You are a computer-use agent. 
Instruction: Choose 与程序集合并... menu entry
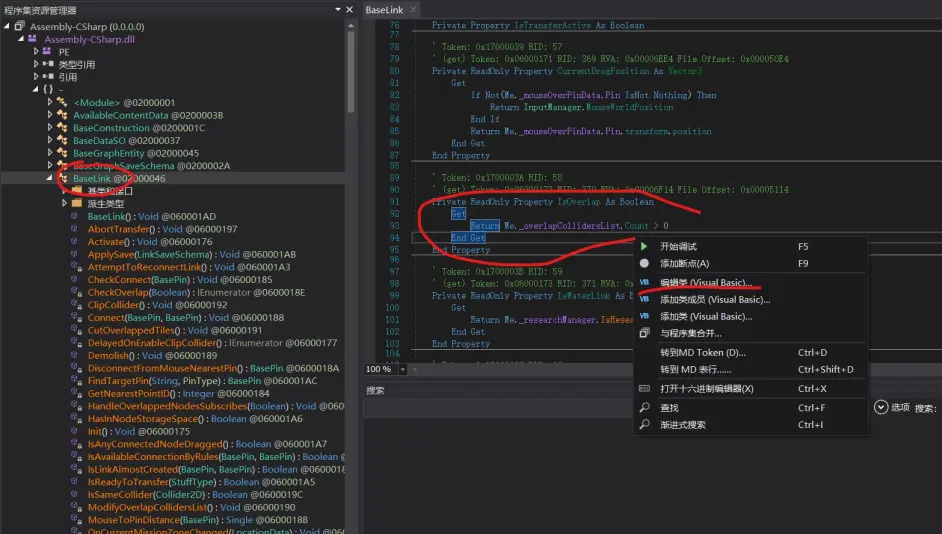(751, 333)
